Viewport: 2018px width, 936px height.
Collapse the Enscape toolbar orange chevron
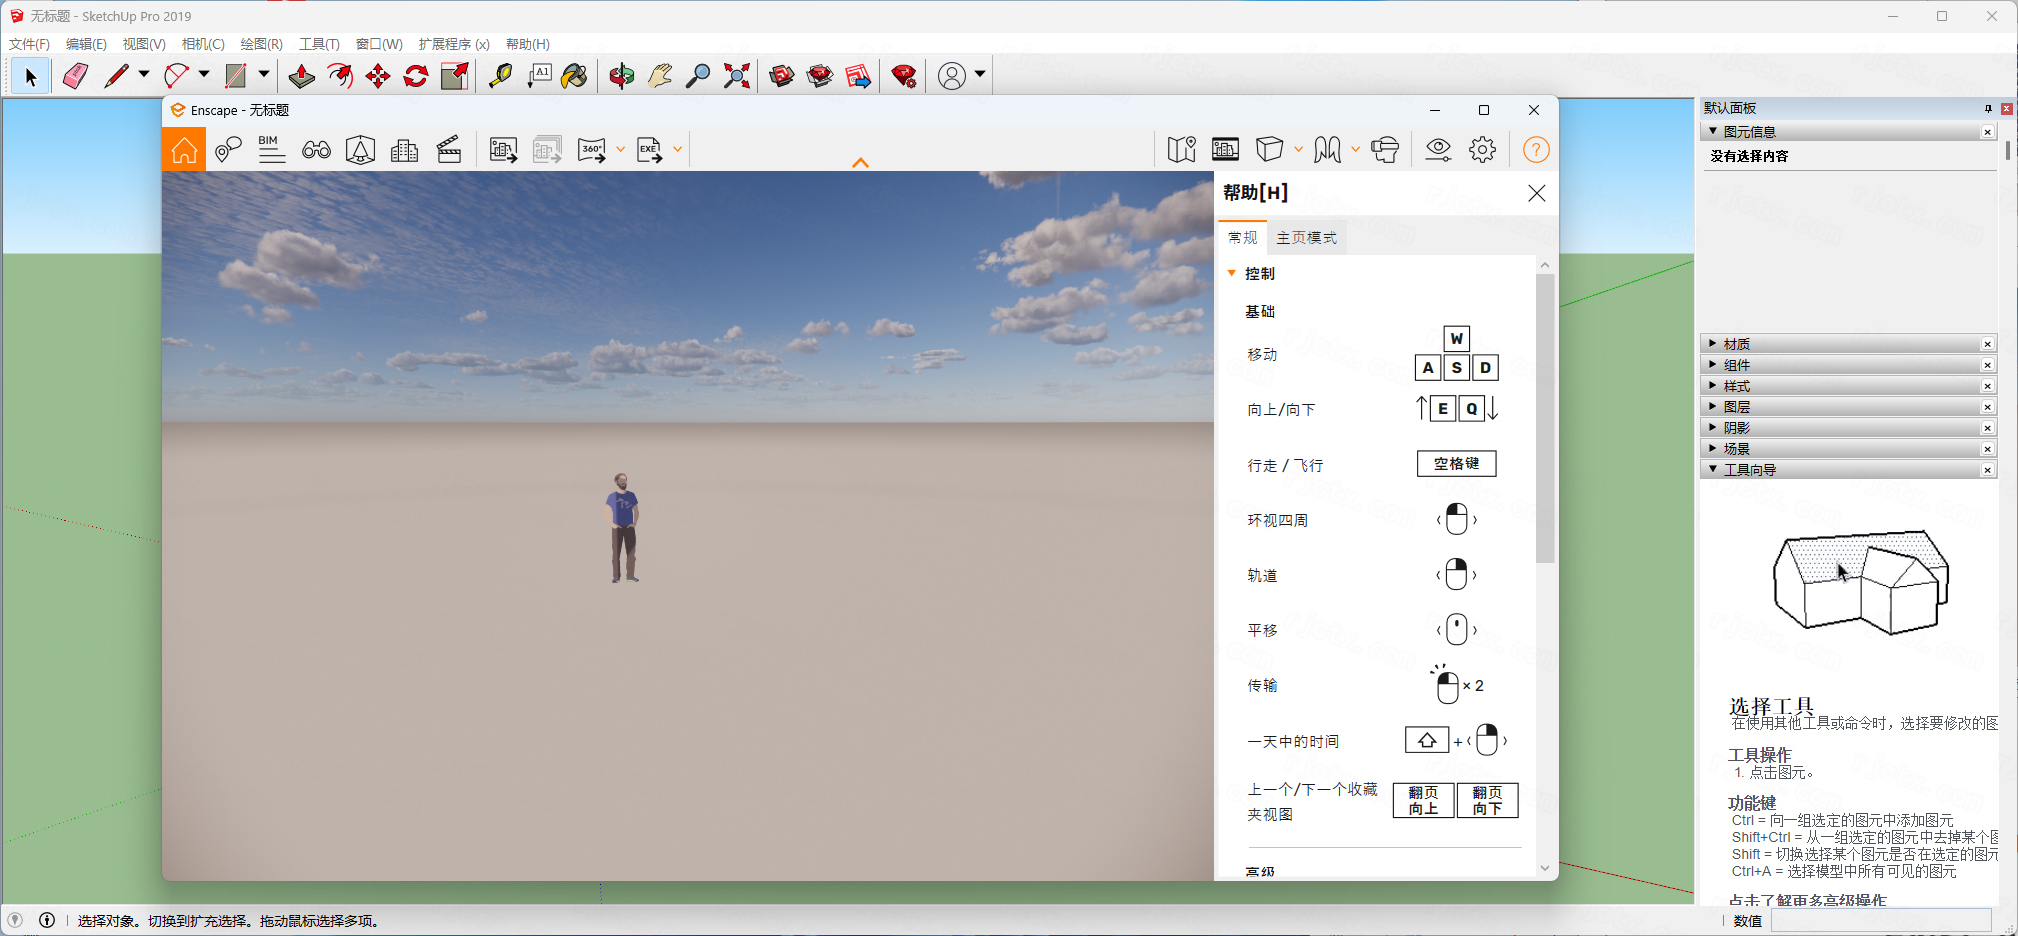pos(860,163)
